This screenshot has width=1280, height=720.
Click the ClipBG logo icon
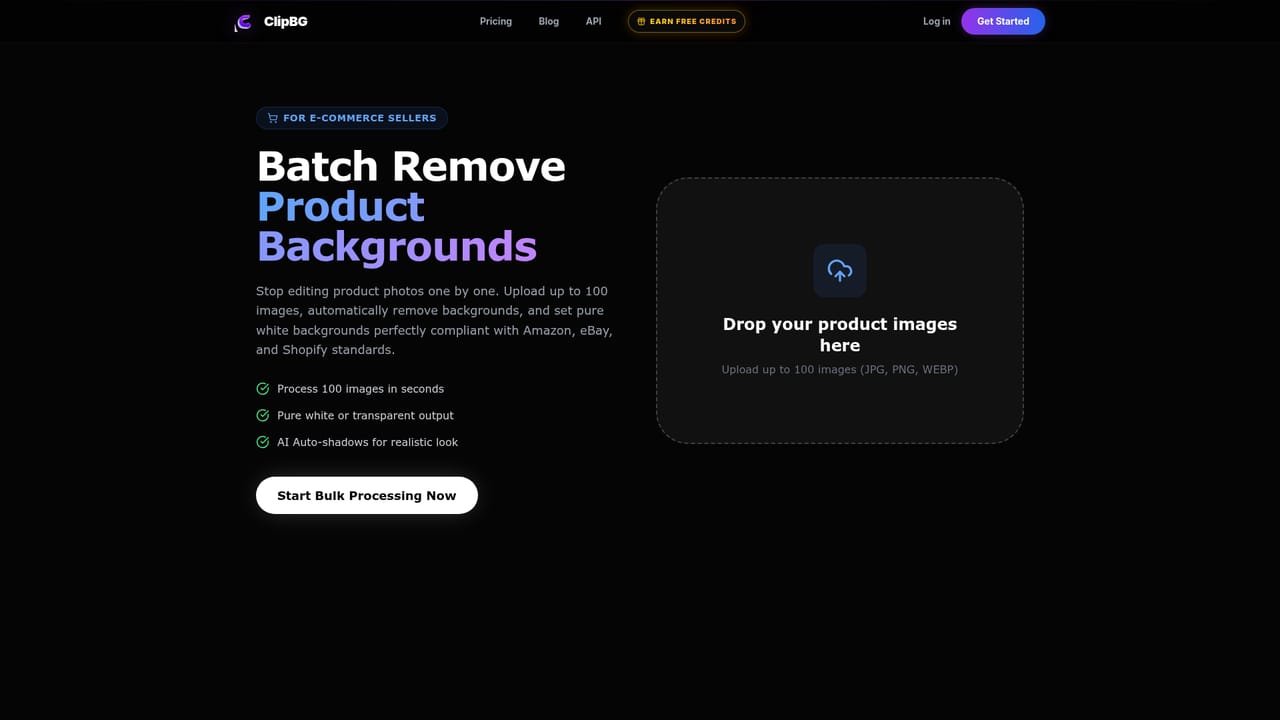pos(243,22)
